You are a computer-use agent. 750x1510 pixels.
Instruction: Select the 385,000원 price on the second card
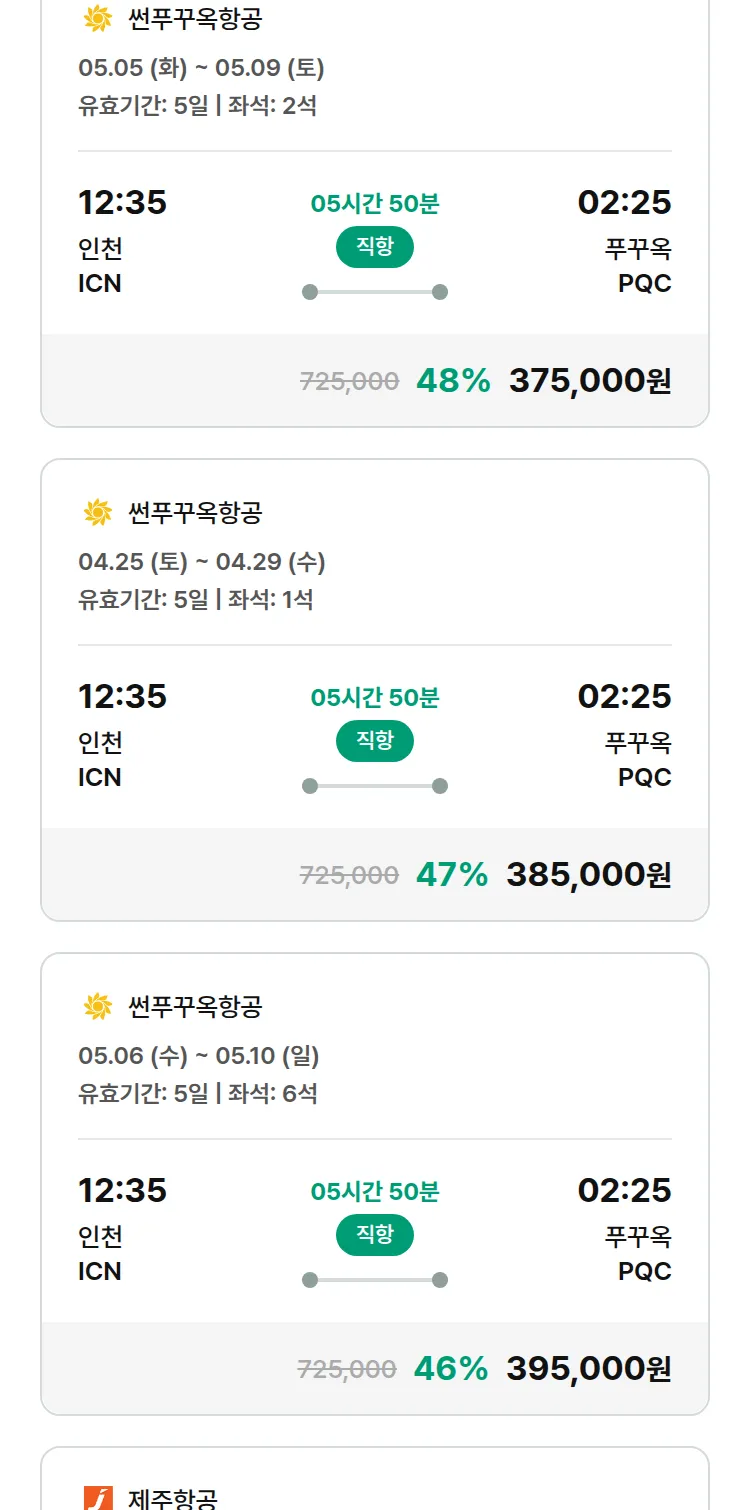click(x=589, y=875)
